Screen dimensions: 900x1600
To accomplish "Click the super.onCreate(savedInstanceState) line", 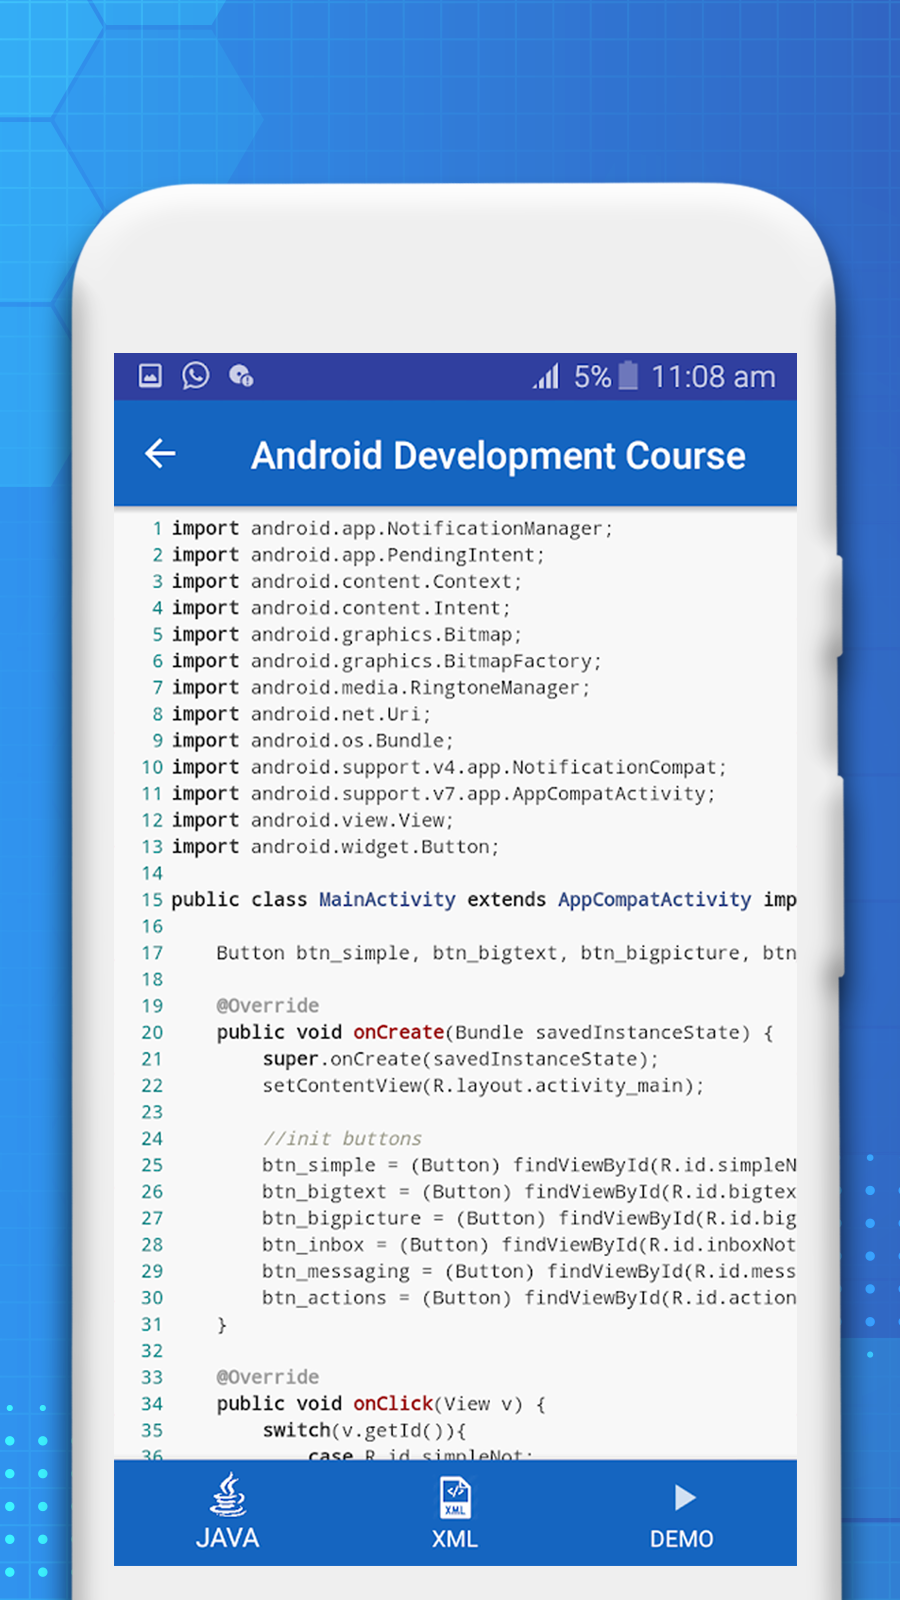I will point(461,1059).
